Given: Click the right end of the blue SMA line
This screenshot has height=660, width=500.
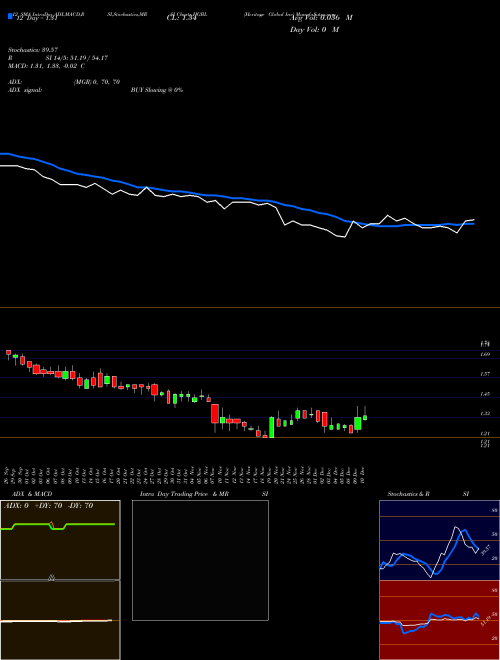Looking at the screenshot, I should point(473,224).
